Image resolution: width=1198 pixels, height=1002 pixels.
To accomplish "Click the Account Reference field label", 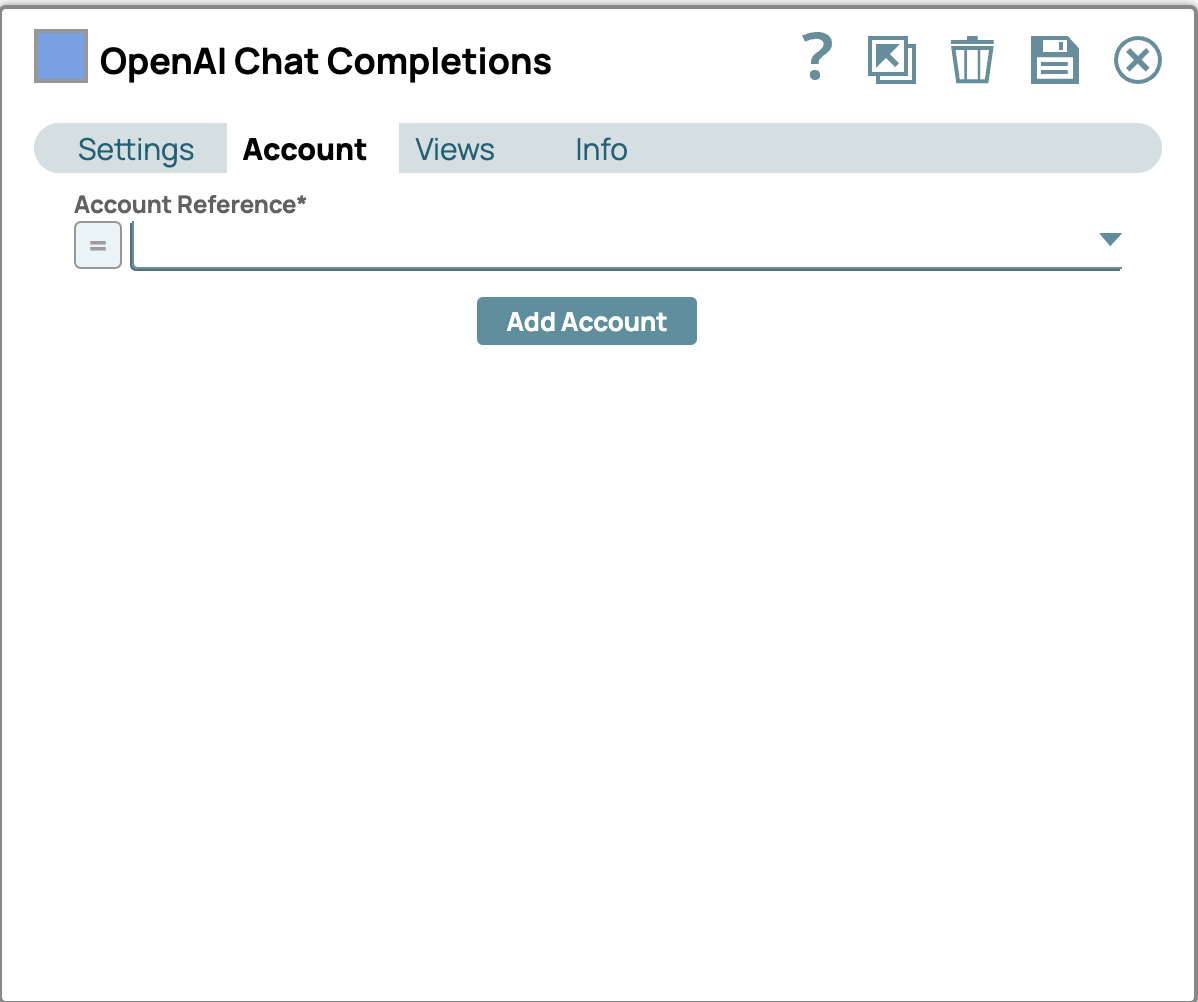I will (x=185, y=205).
